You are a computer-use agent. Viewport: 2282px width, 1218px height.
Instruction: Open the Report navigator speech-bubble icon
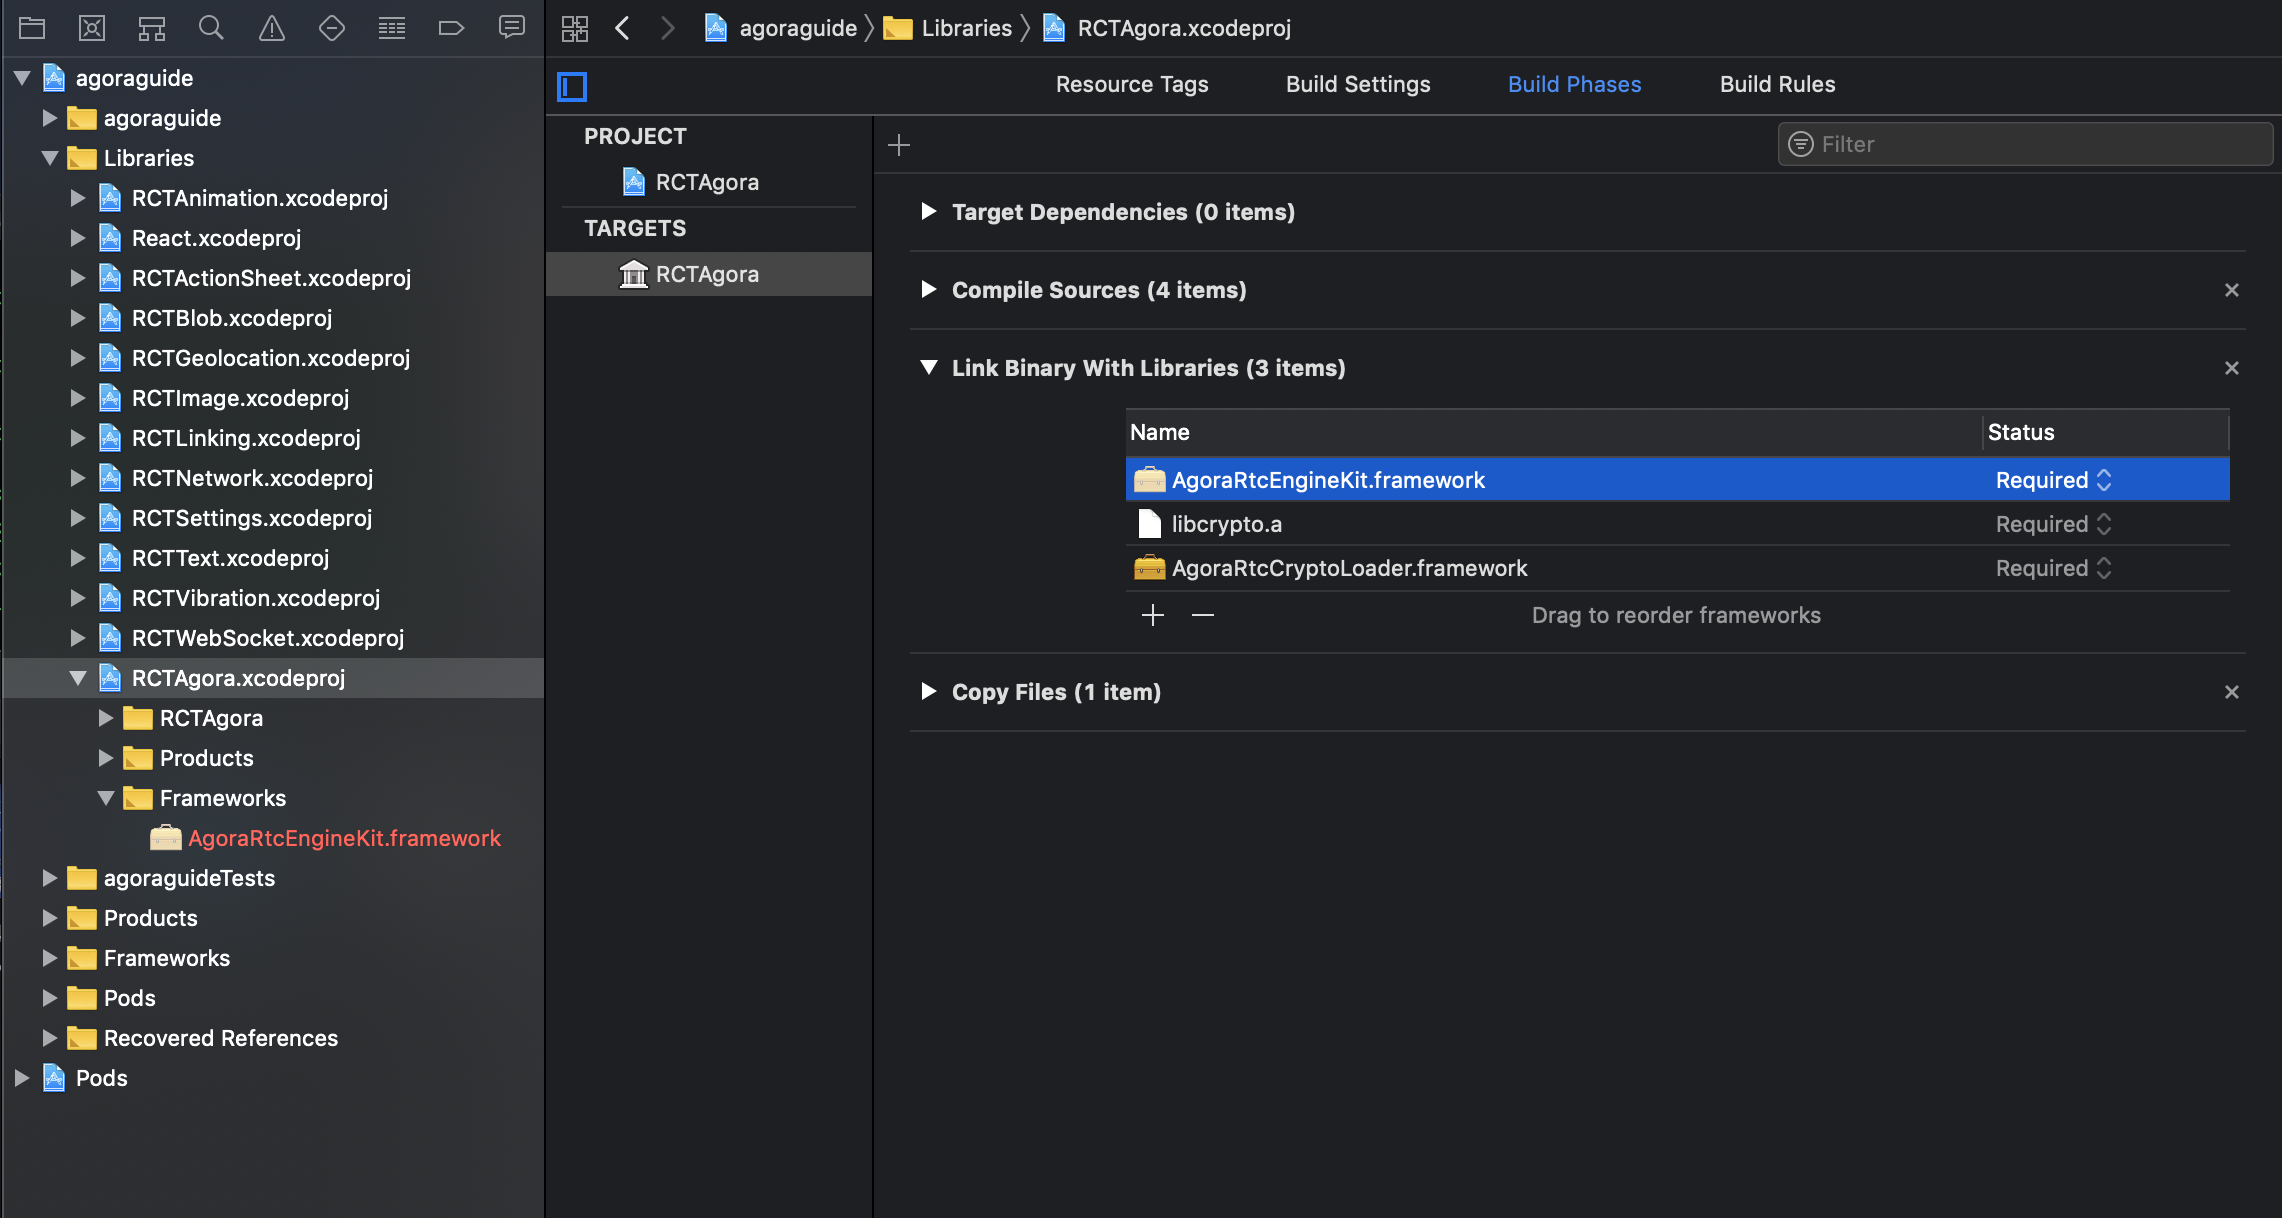[x=512, y=28]
